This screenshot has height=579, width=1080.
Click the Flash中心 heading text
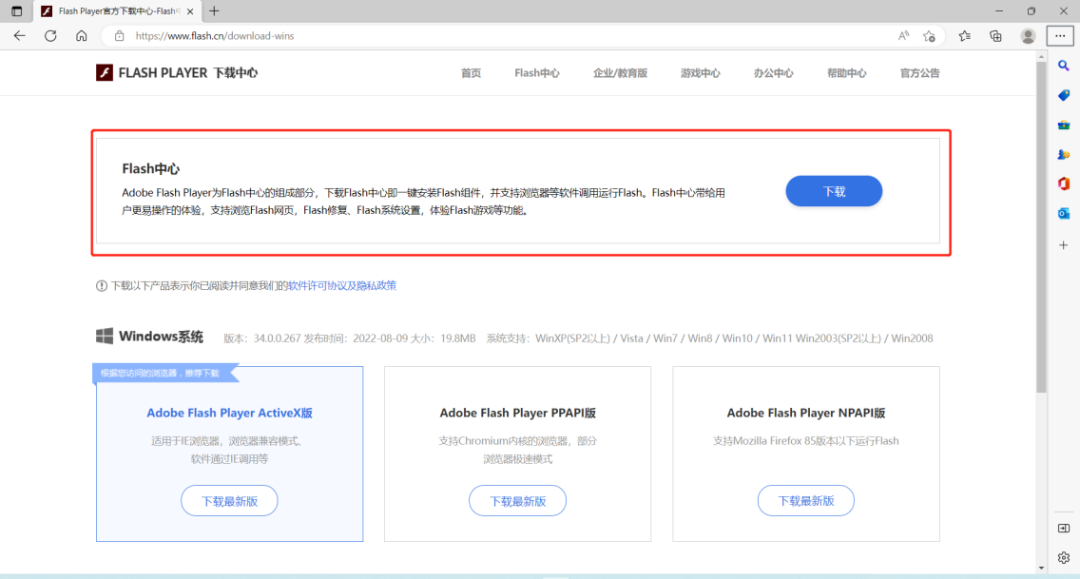click(151, 169)
